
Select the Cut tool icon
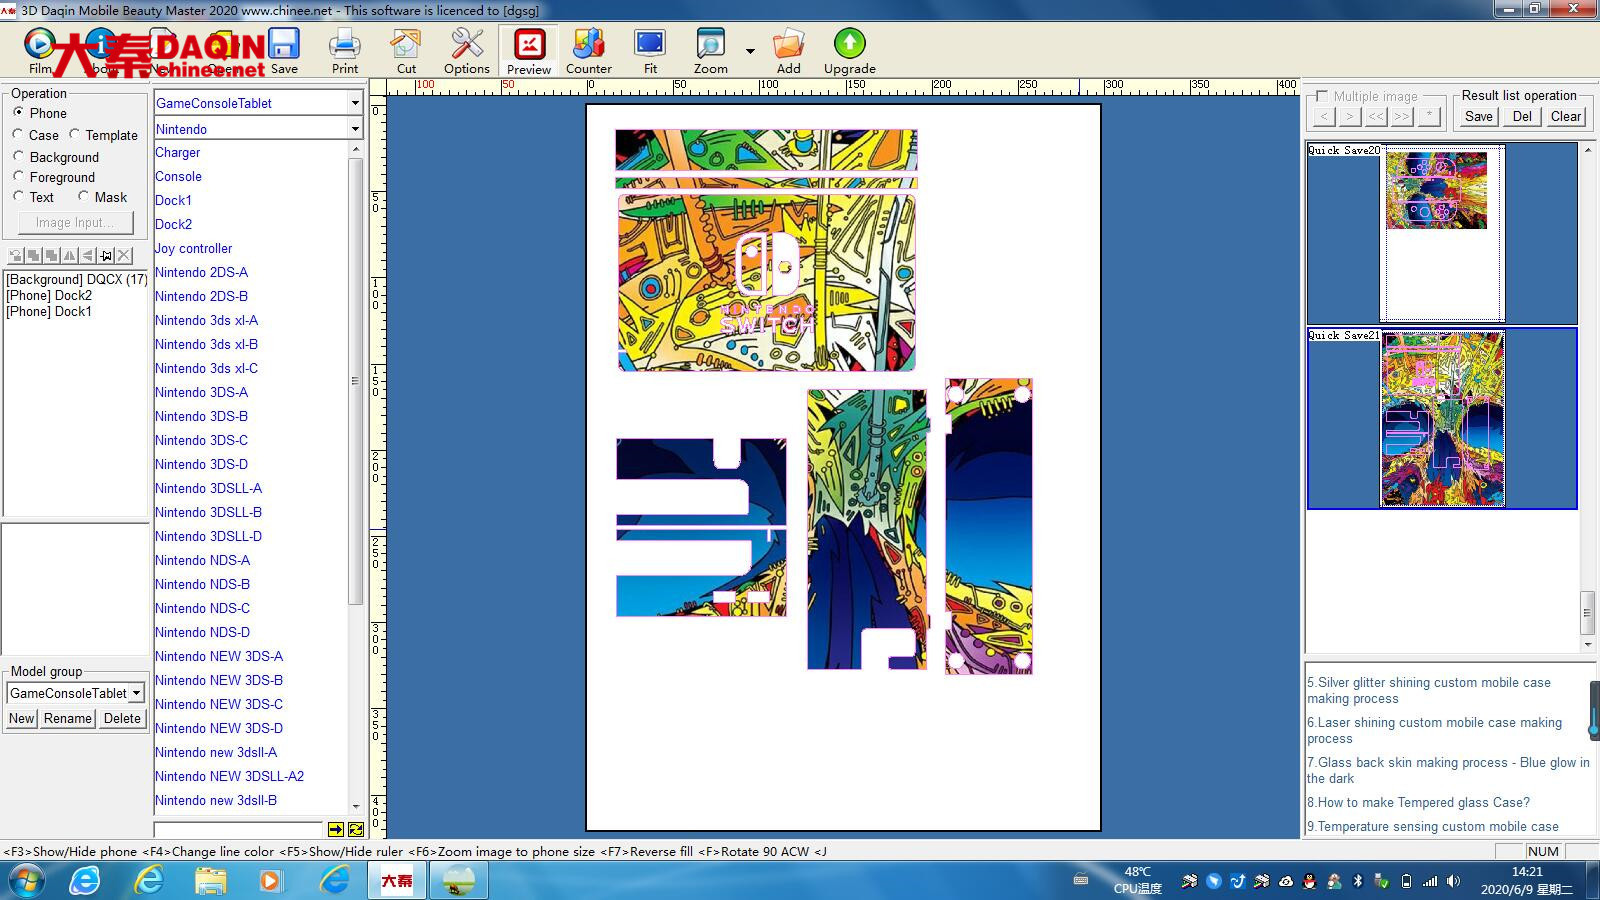(406, 50)
